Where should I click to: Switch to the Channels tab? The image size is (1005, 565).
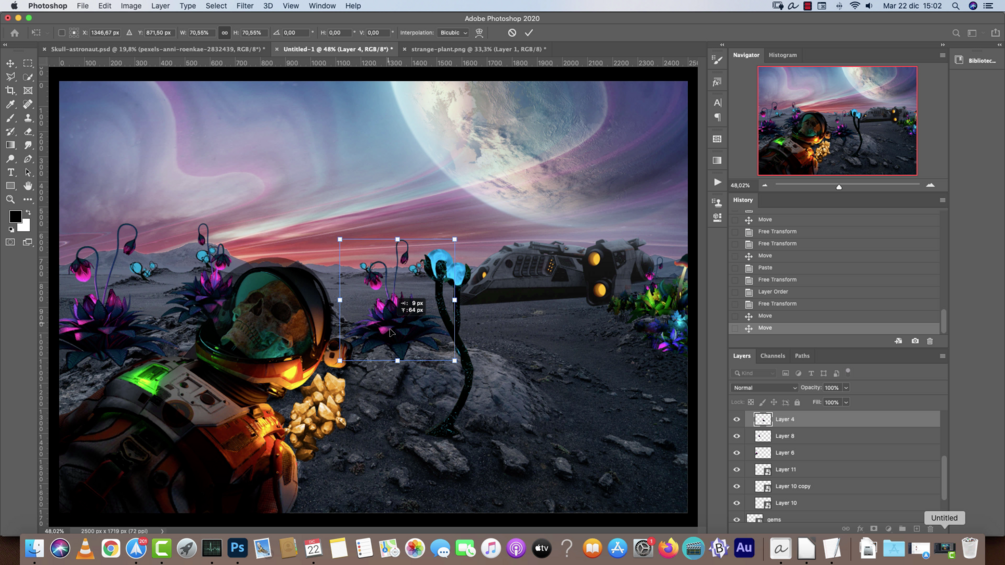tap(772, 356)
